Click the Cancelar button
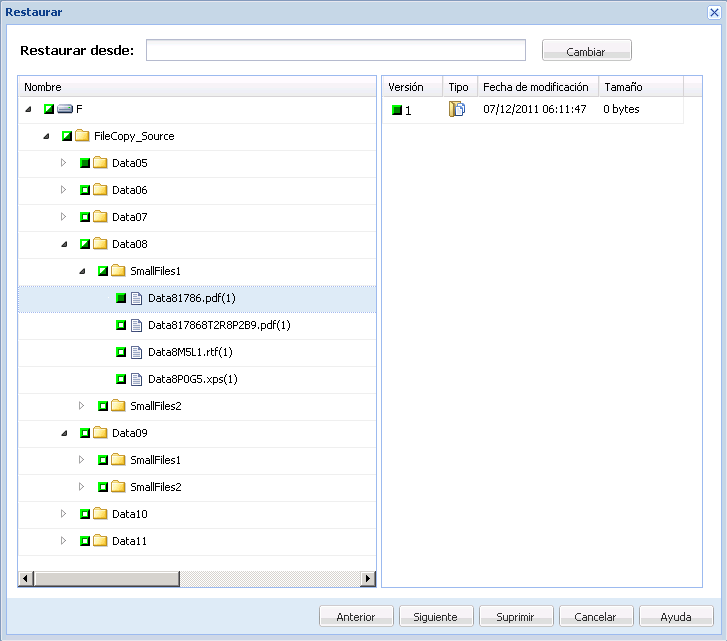Image resolution: width=727 pixels, height=641 pixels. 596,616
